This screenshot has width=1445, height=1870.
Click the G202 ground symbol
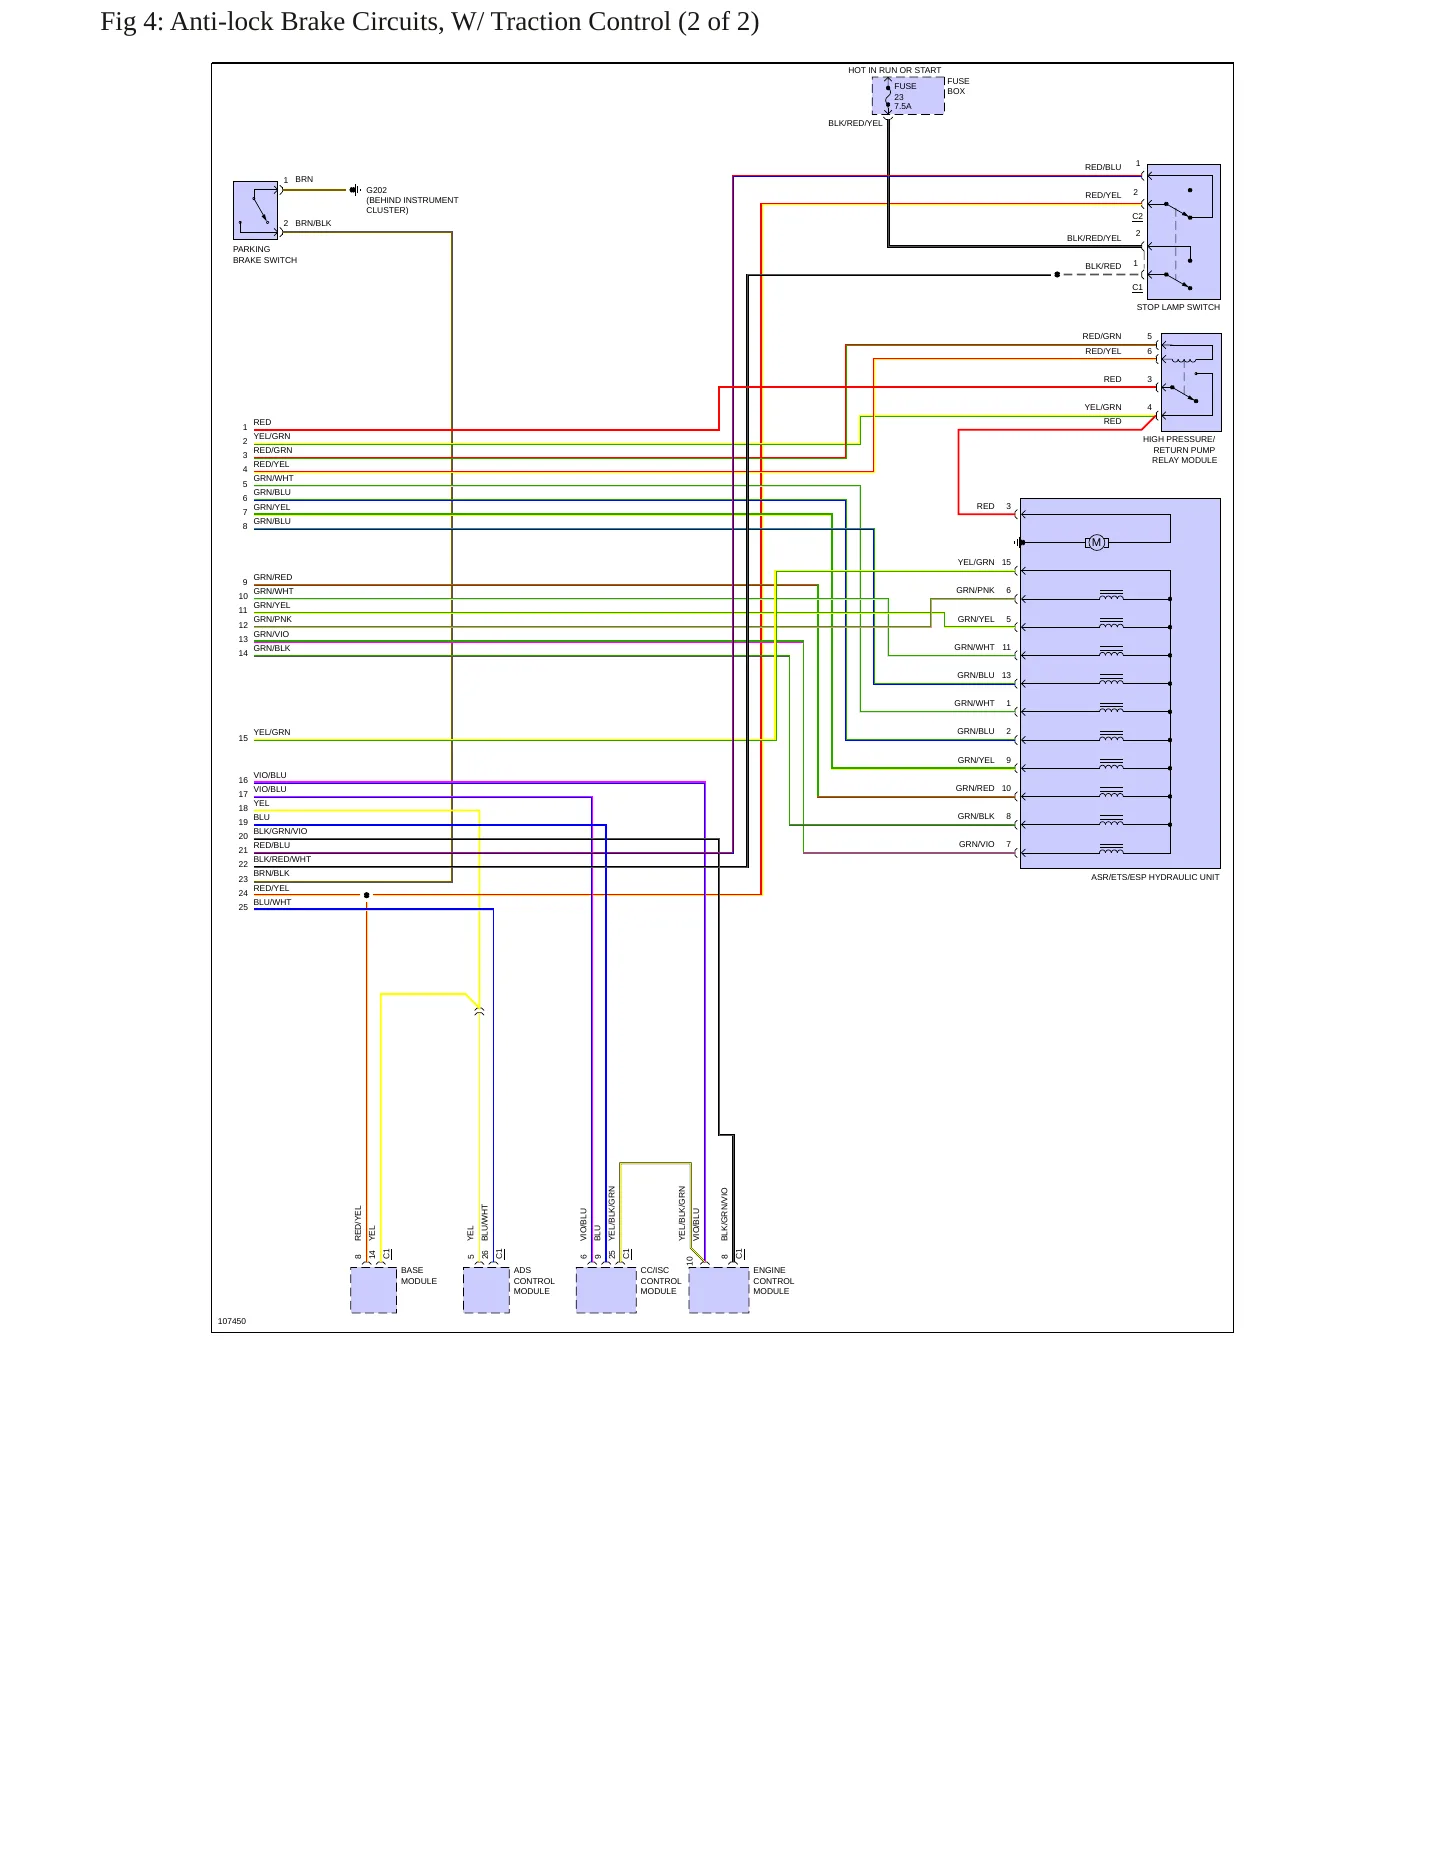(x=355, y=189)
